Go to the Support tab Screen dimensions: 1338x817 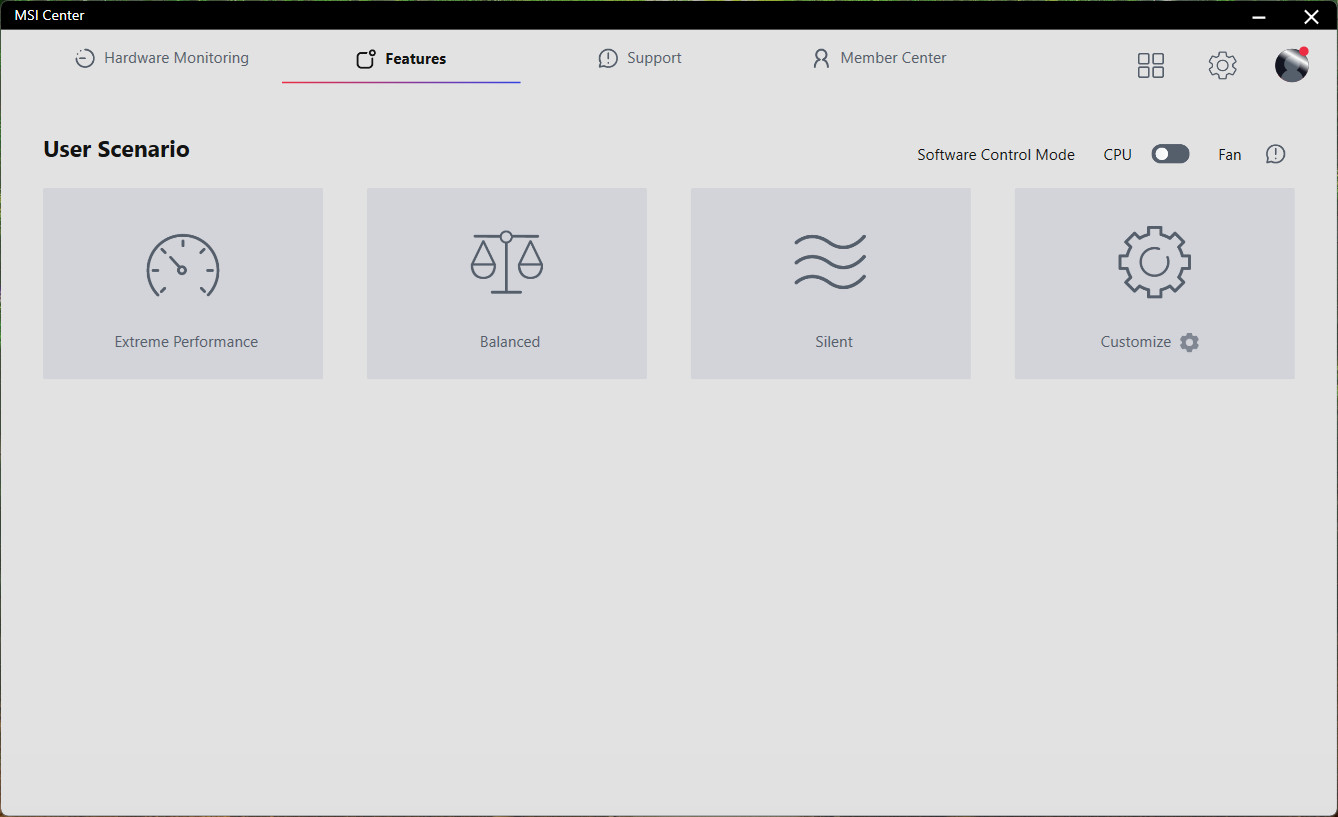[x=640, y=58]
